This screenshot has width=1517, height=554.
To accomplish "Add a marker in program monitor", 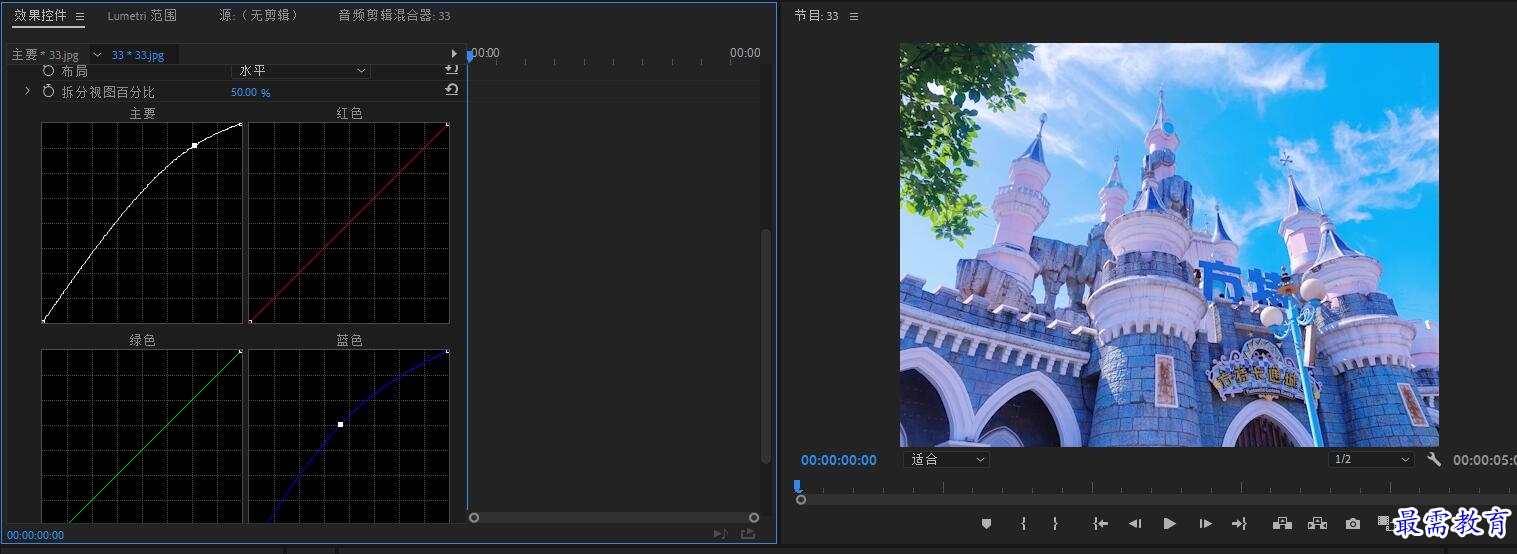I will coord(986,523).
